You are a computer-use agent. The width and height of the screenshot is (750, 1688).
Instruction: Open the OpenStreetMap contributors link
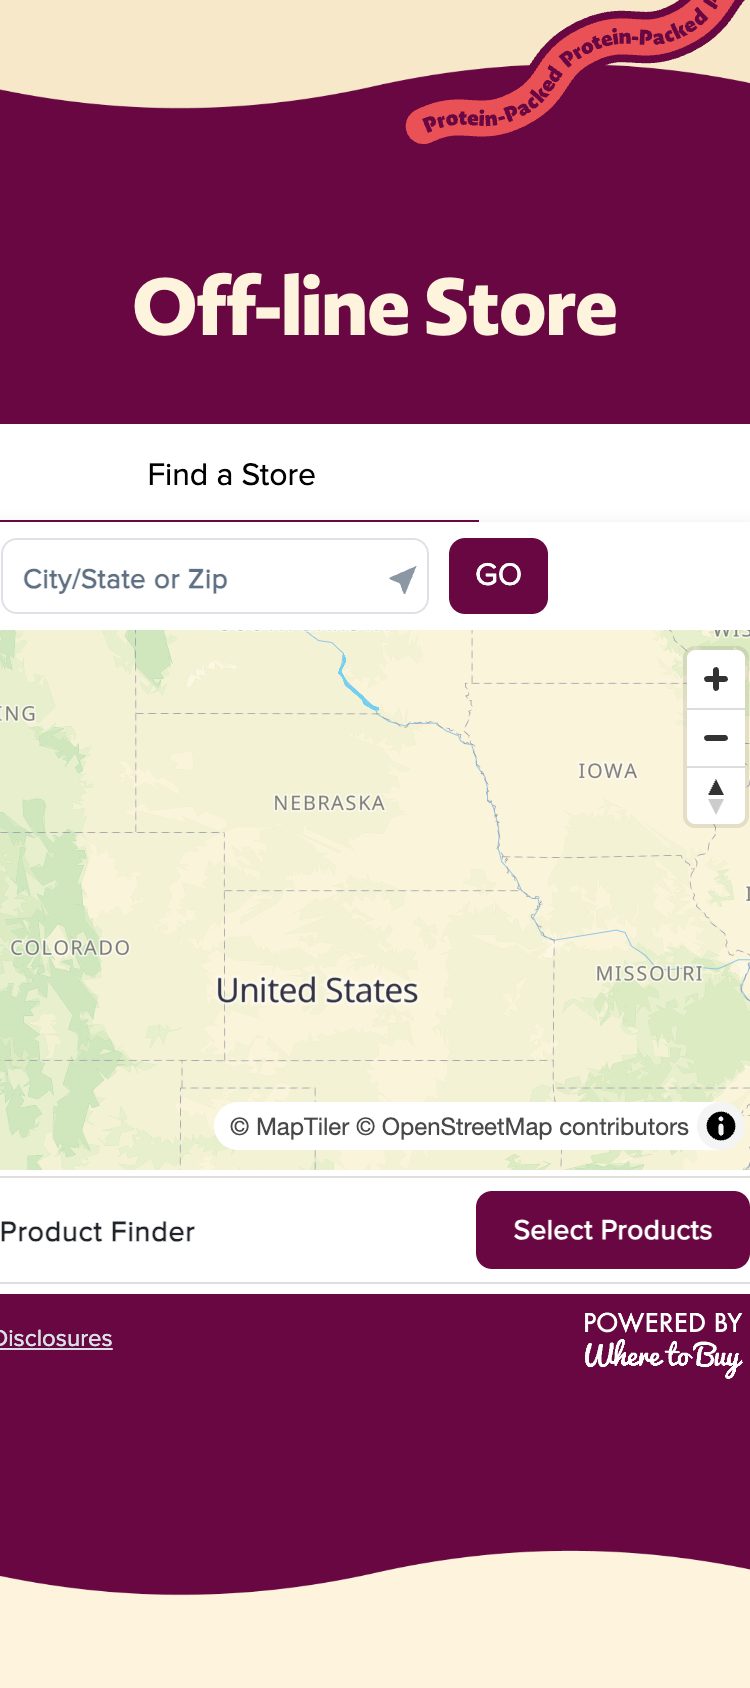pos(523,1127)
